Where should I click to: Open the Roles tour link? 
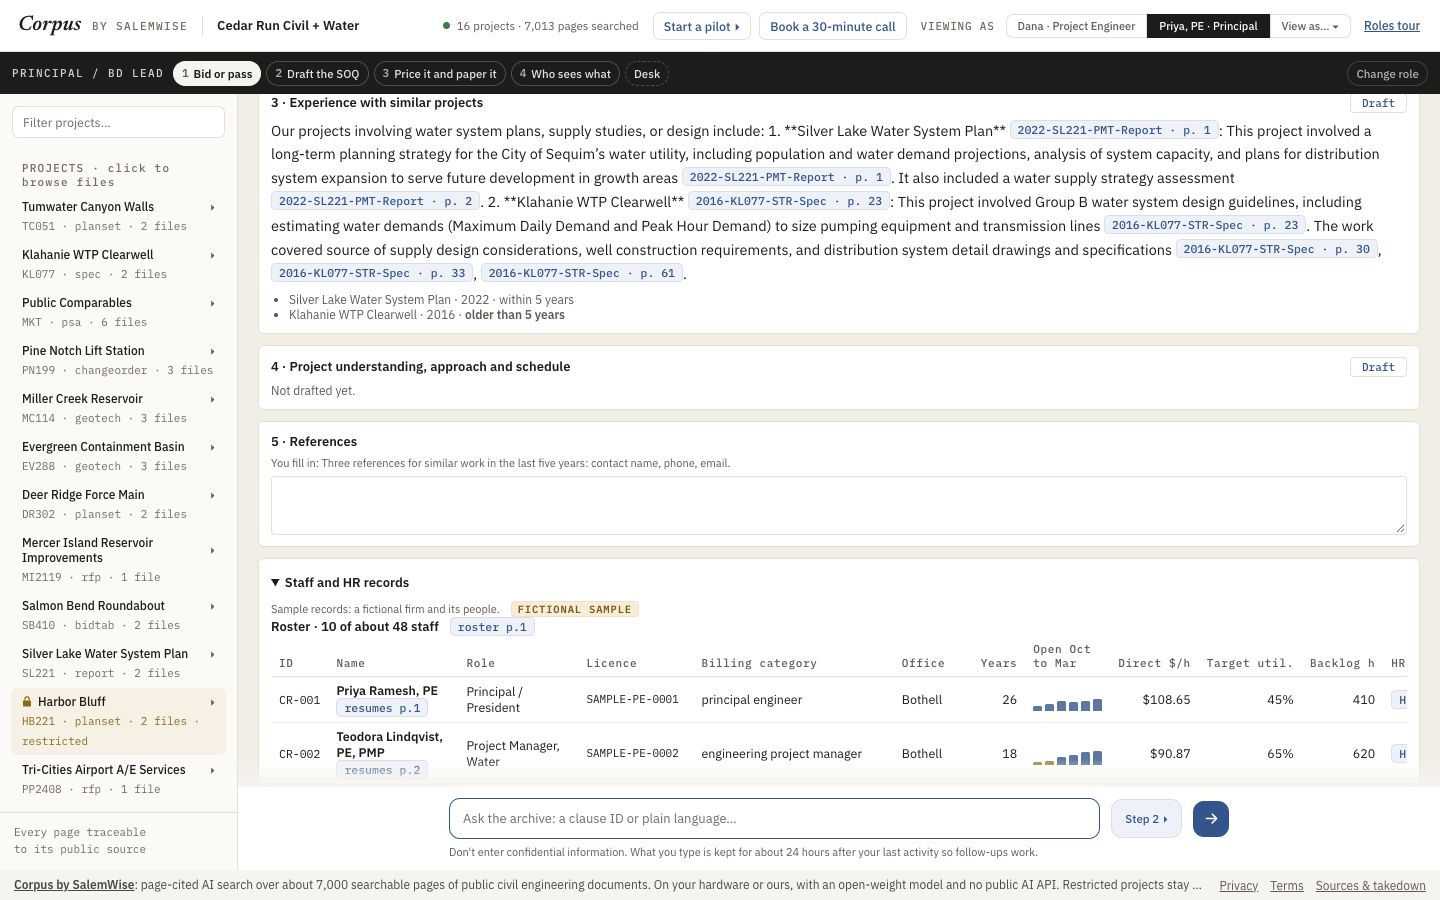(1392, 26)
